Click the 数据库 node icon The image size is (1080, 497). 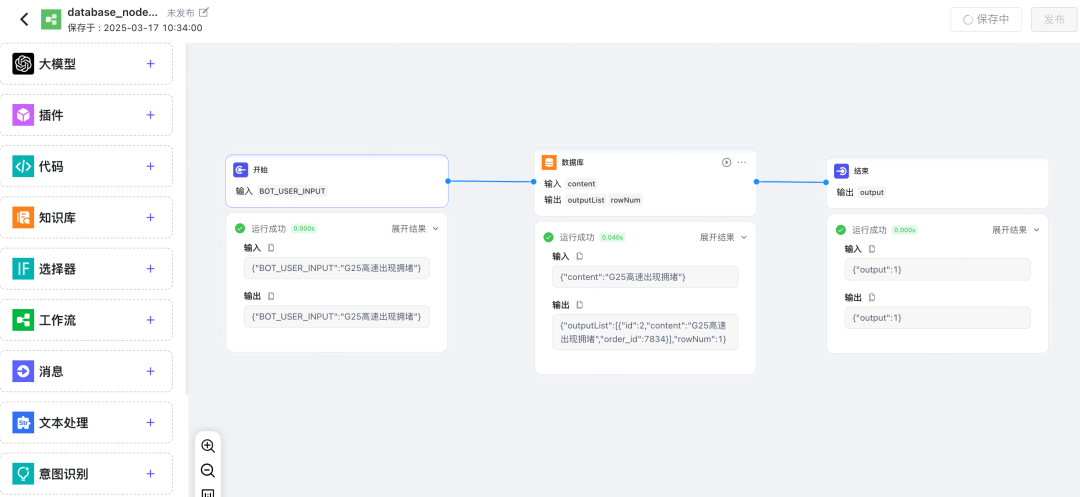549,162
